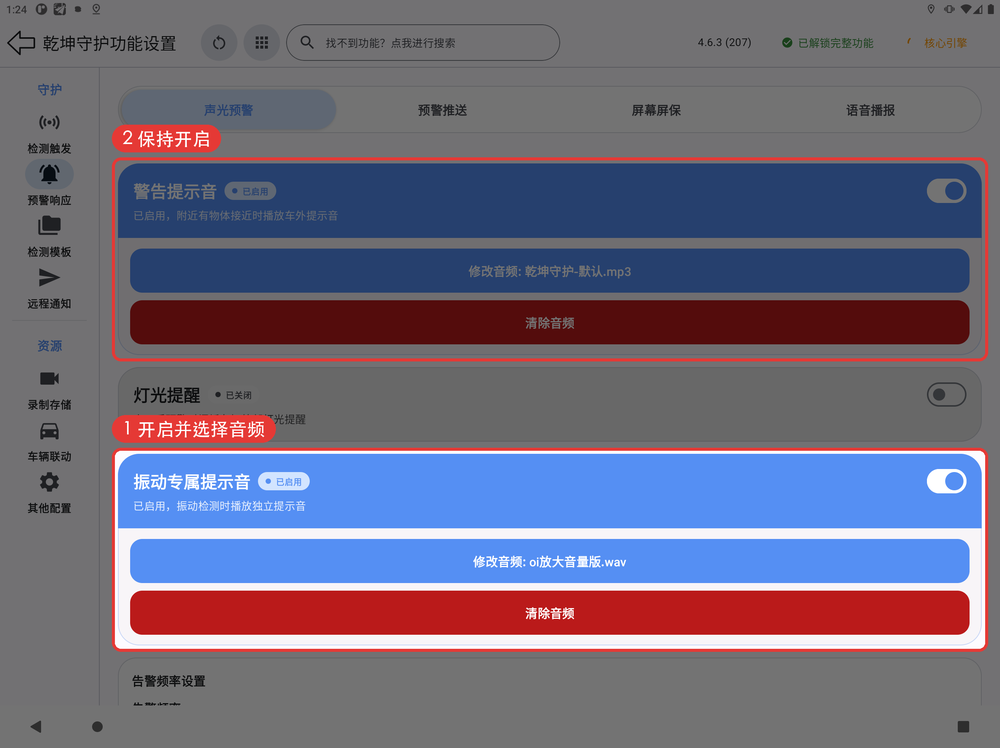Toggle 振动专属提示音 switch
Image resolution: width=1000 pixels, height=748 pixels.
(946, 481)
